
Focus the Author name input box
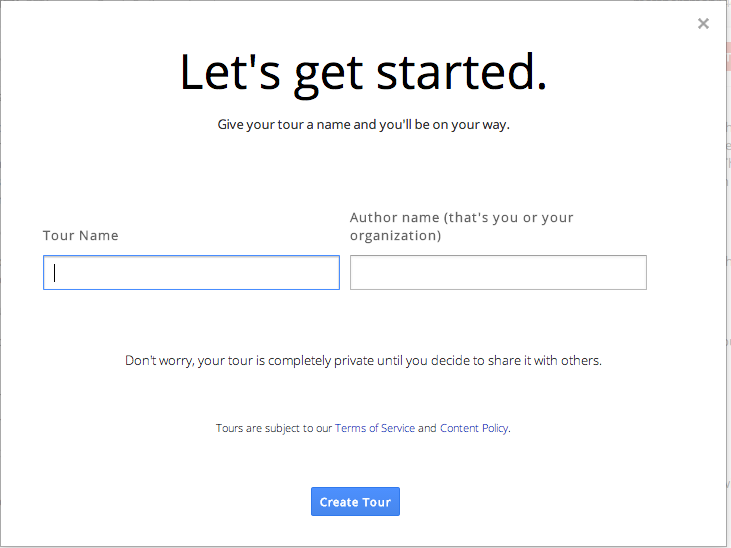[x=498, y=273]
